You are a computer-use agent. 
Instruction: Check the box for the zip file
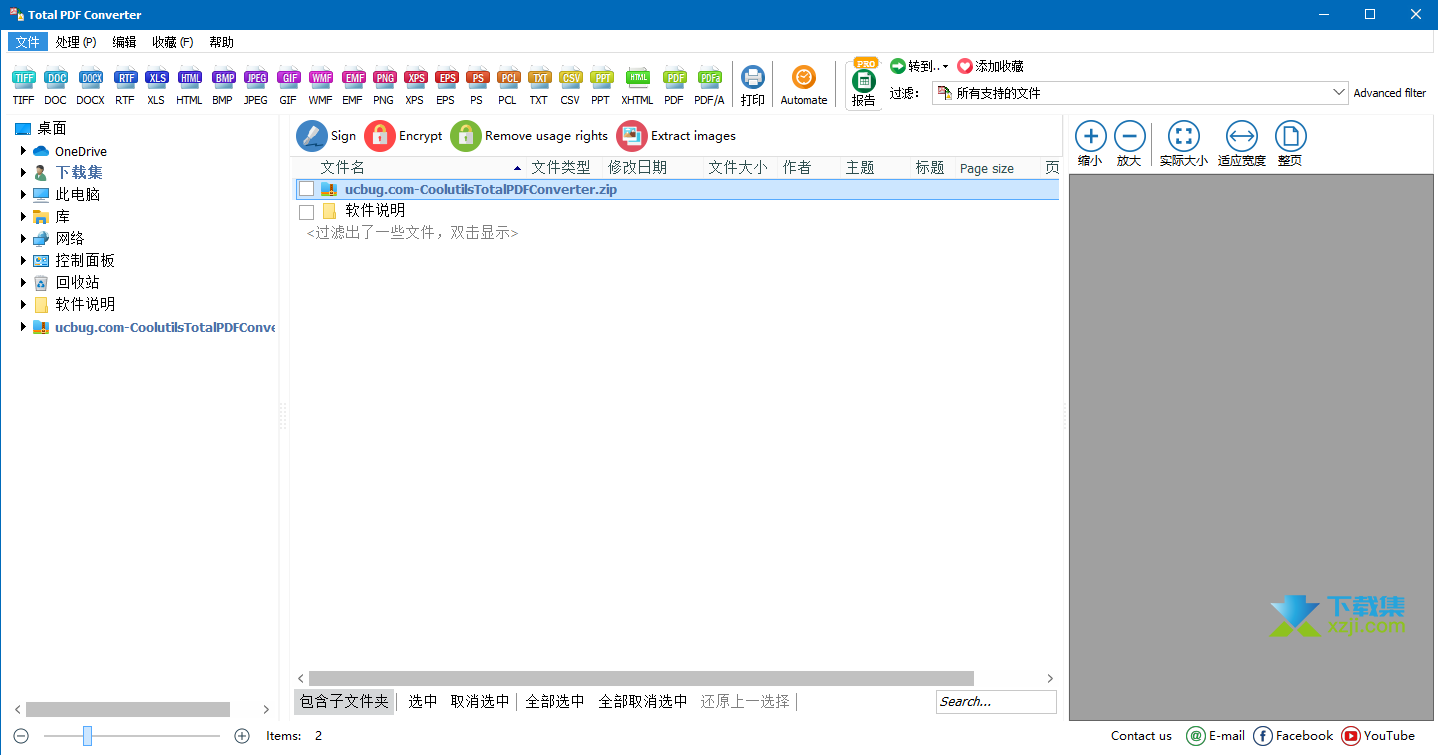(306, 189)
